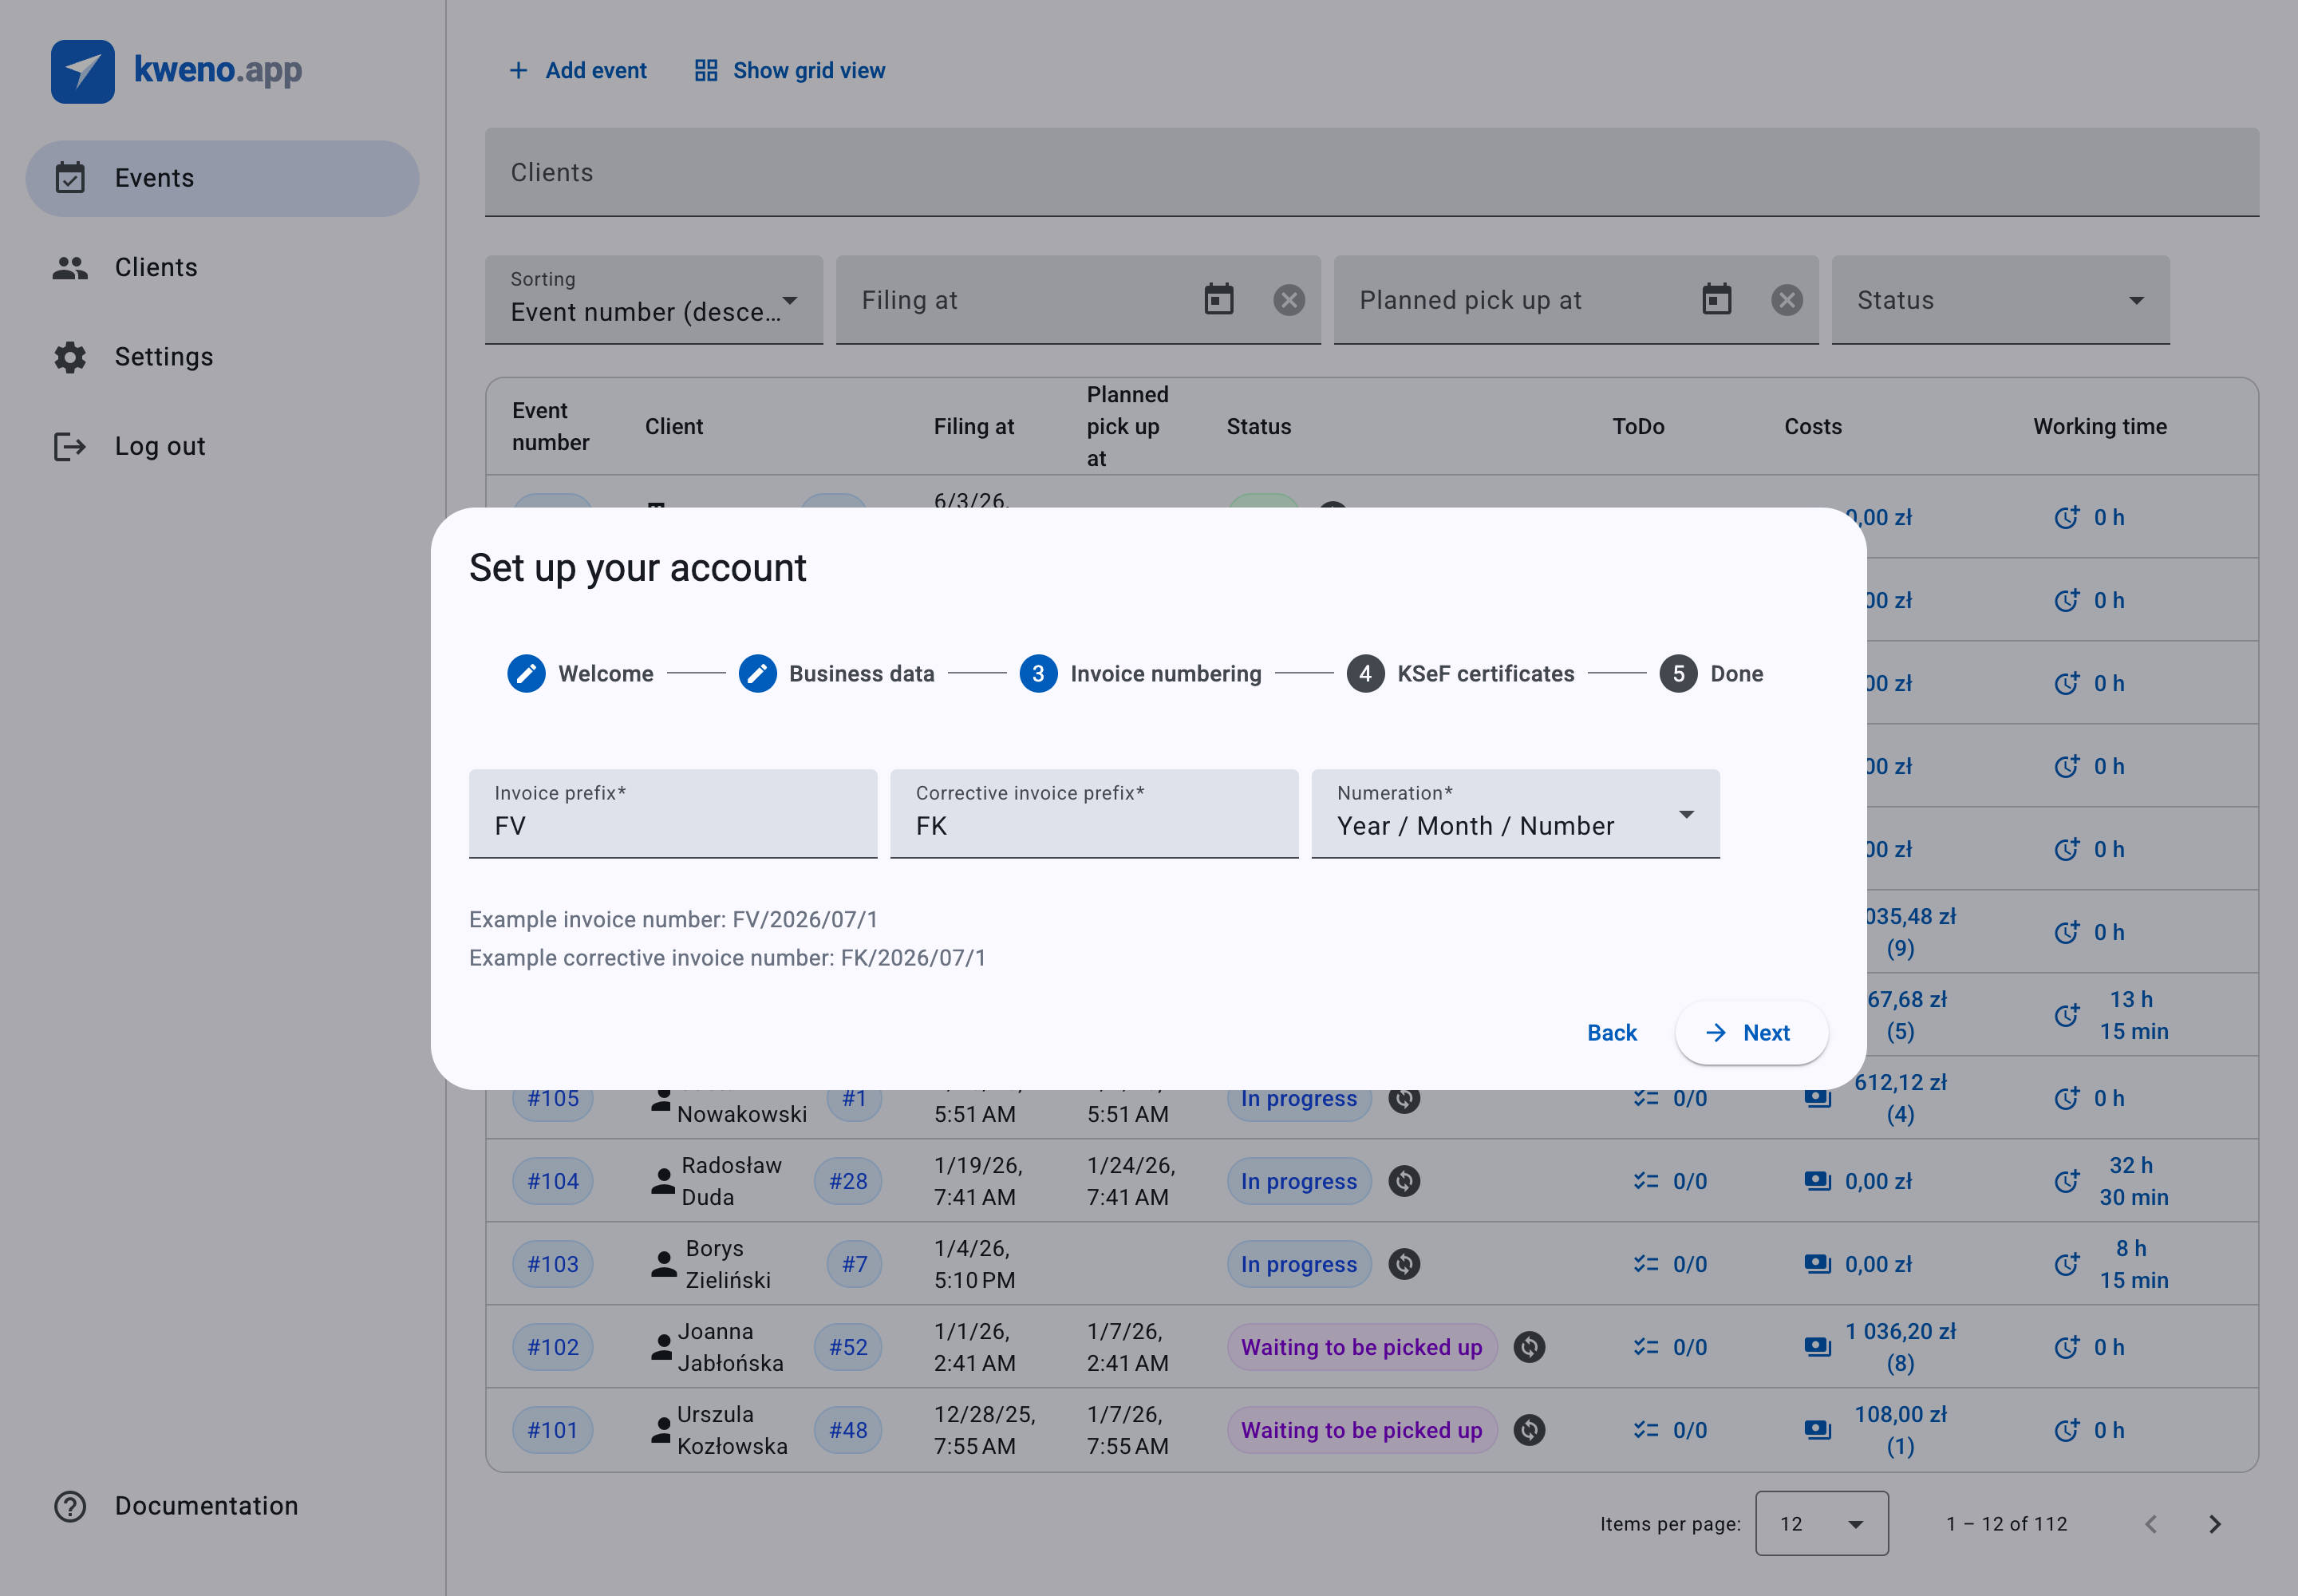Switch to Show grid view
The width and height of the screenshot is (2298, 1596).
pyautogui.click(x=790, y=70)
